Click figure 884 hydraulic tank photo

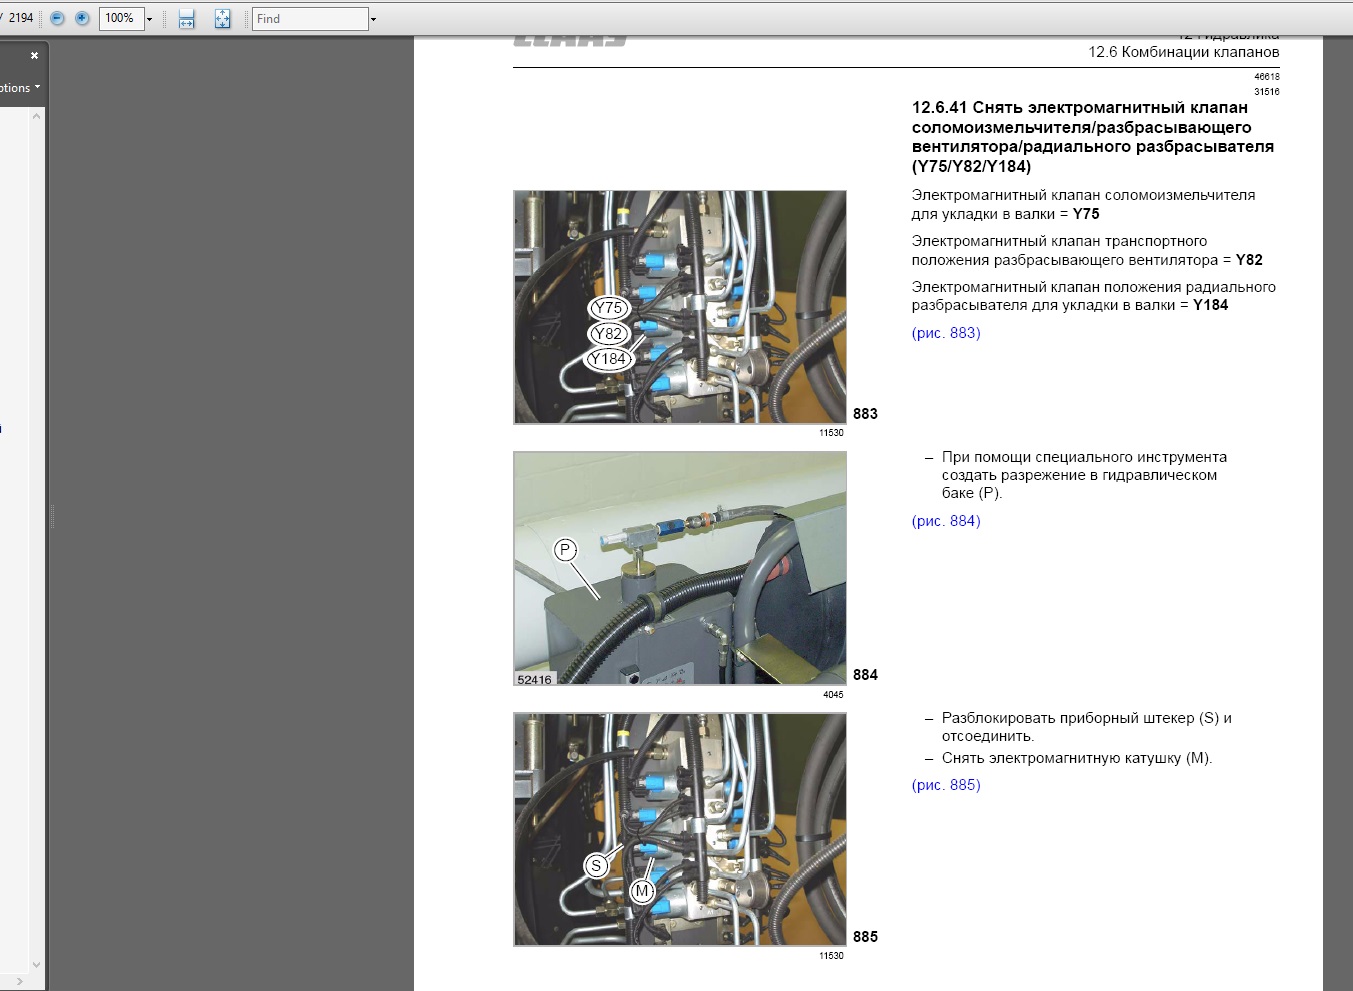point(680,568)
